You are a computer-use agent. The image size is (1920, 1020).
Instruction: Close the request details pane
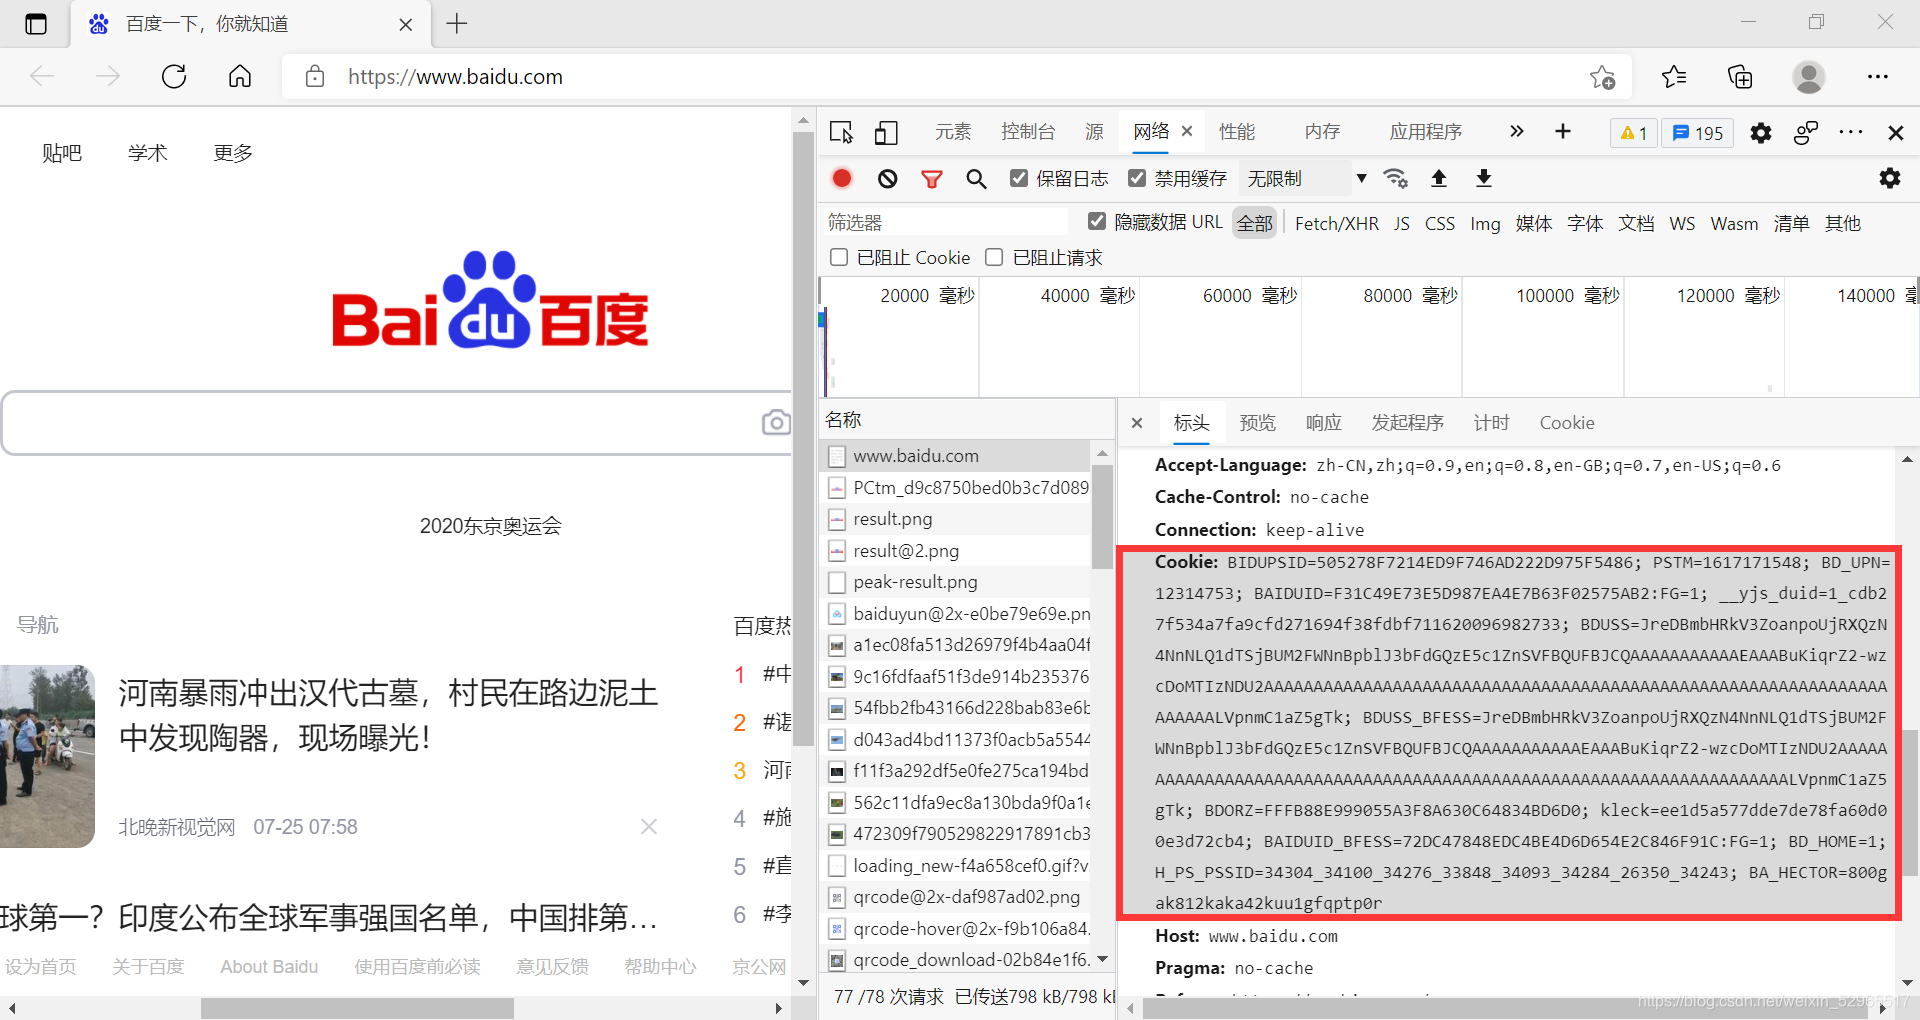pyautogui.click(x=1137, y=423)
